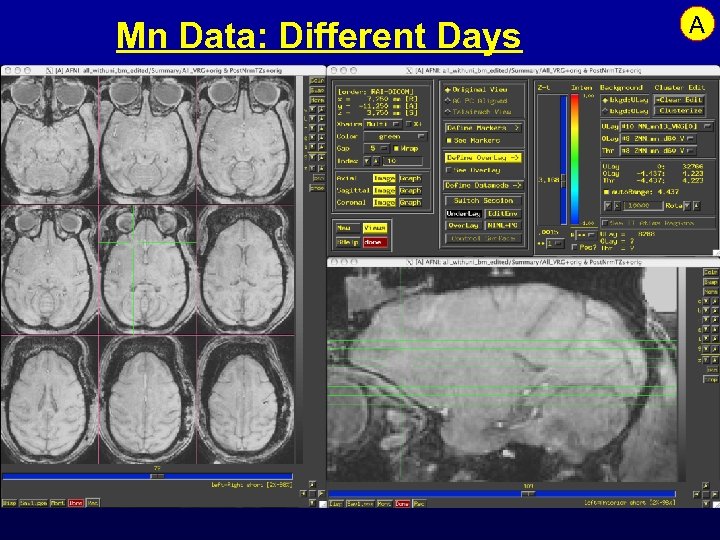Click zoom-out z down arrow in axial viewer
The height and width of the screenshot is (540, 720).
coord(312,168)
